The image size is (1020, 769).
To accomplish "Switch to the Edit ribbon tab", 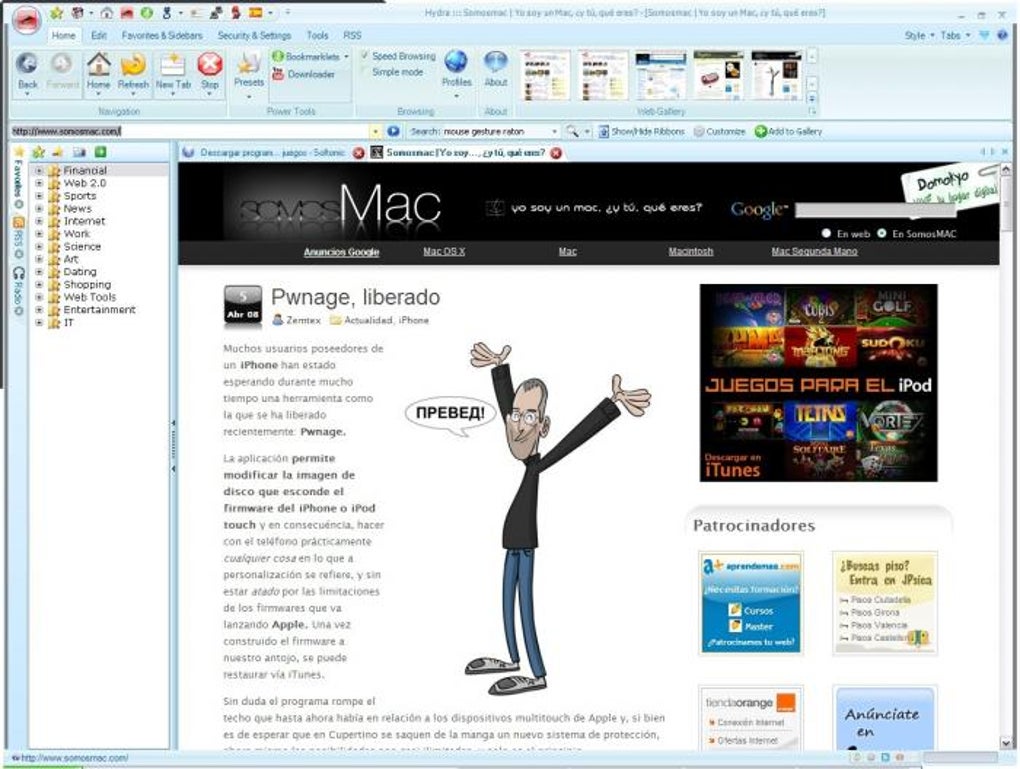I will point(98,35).
